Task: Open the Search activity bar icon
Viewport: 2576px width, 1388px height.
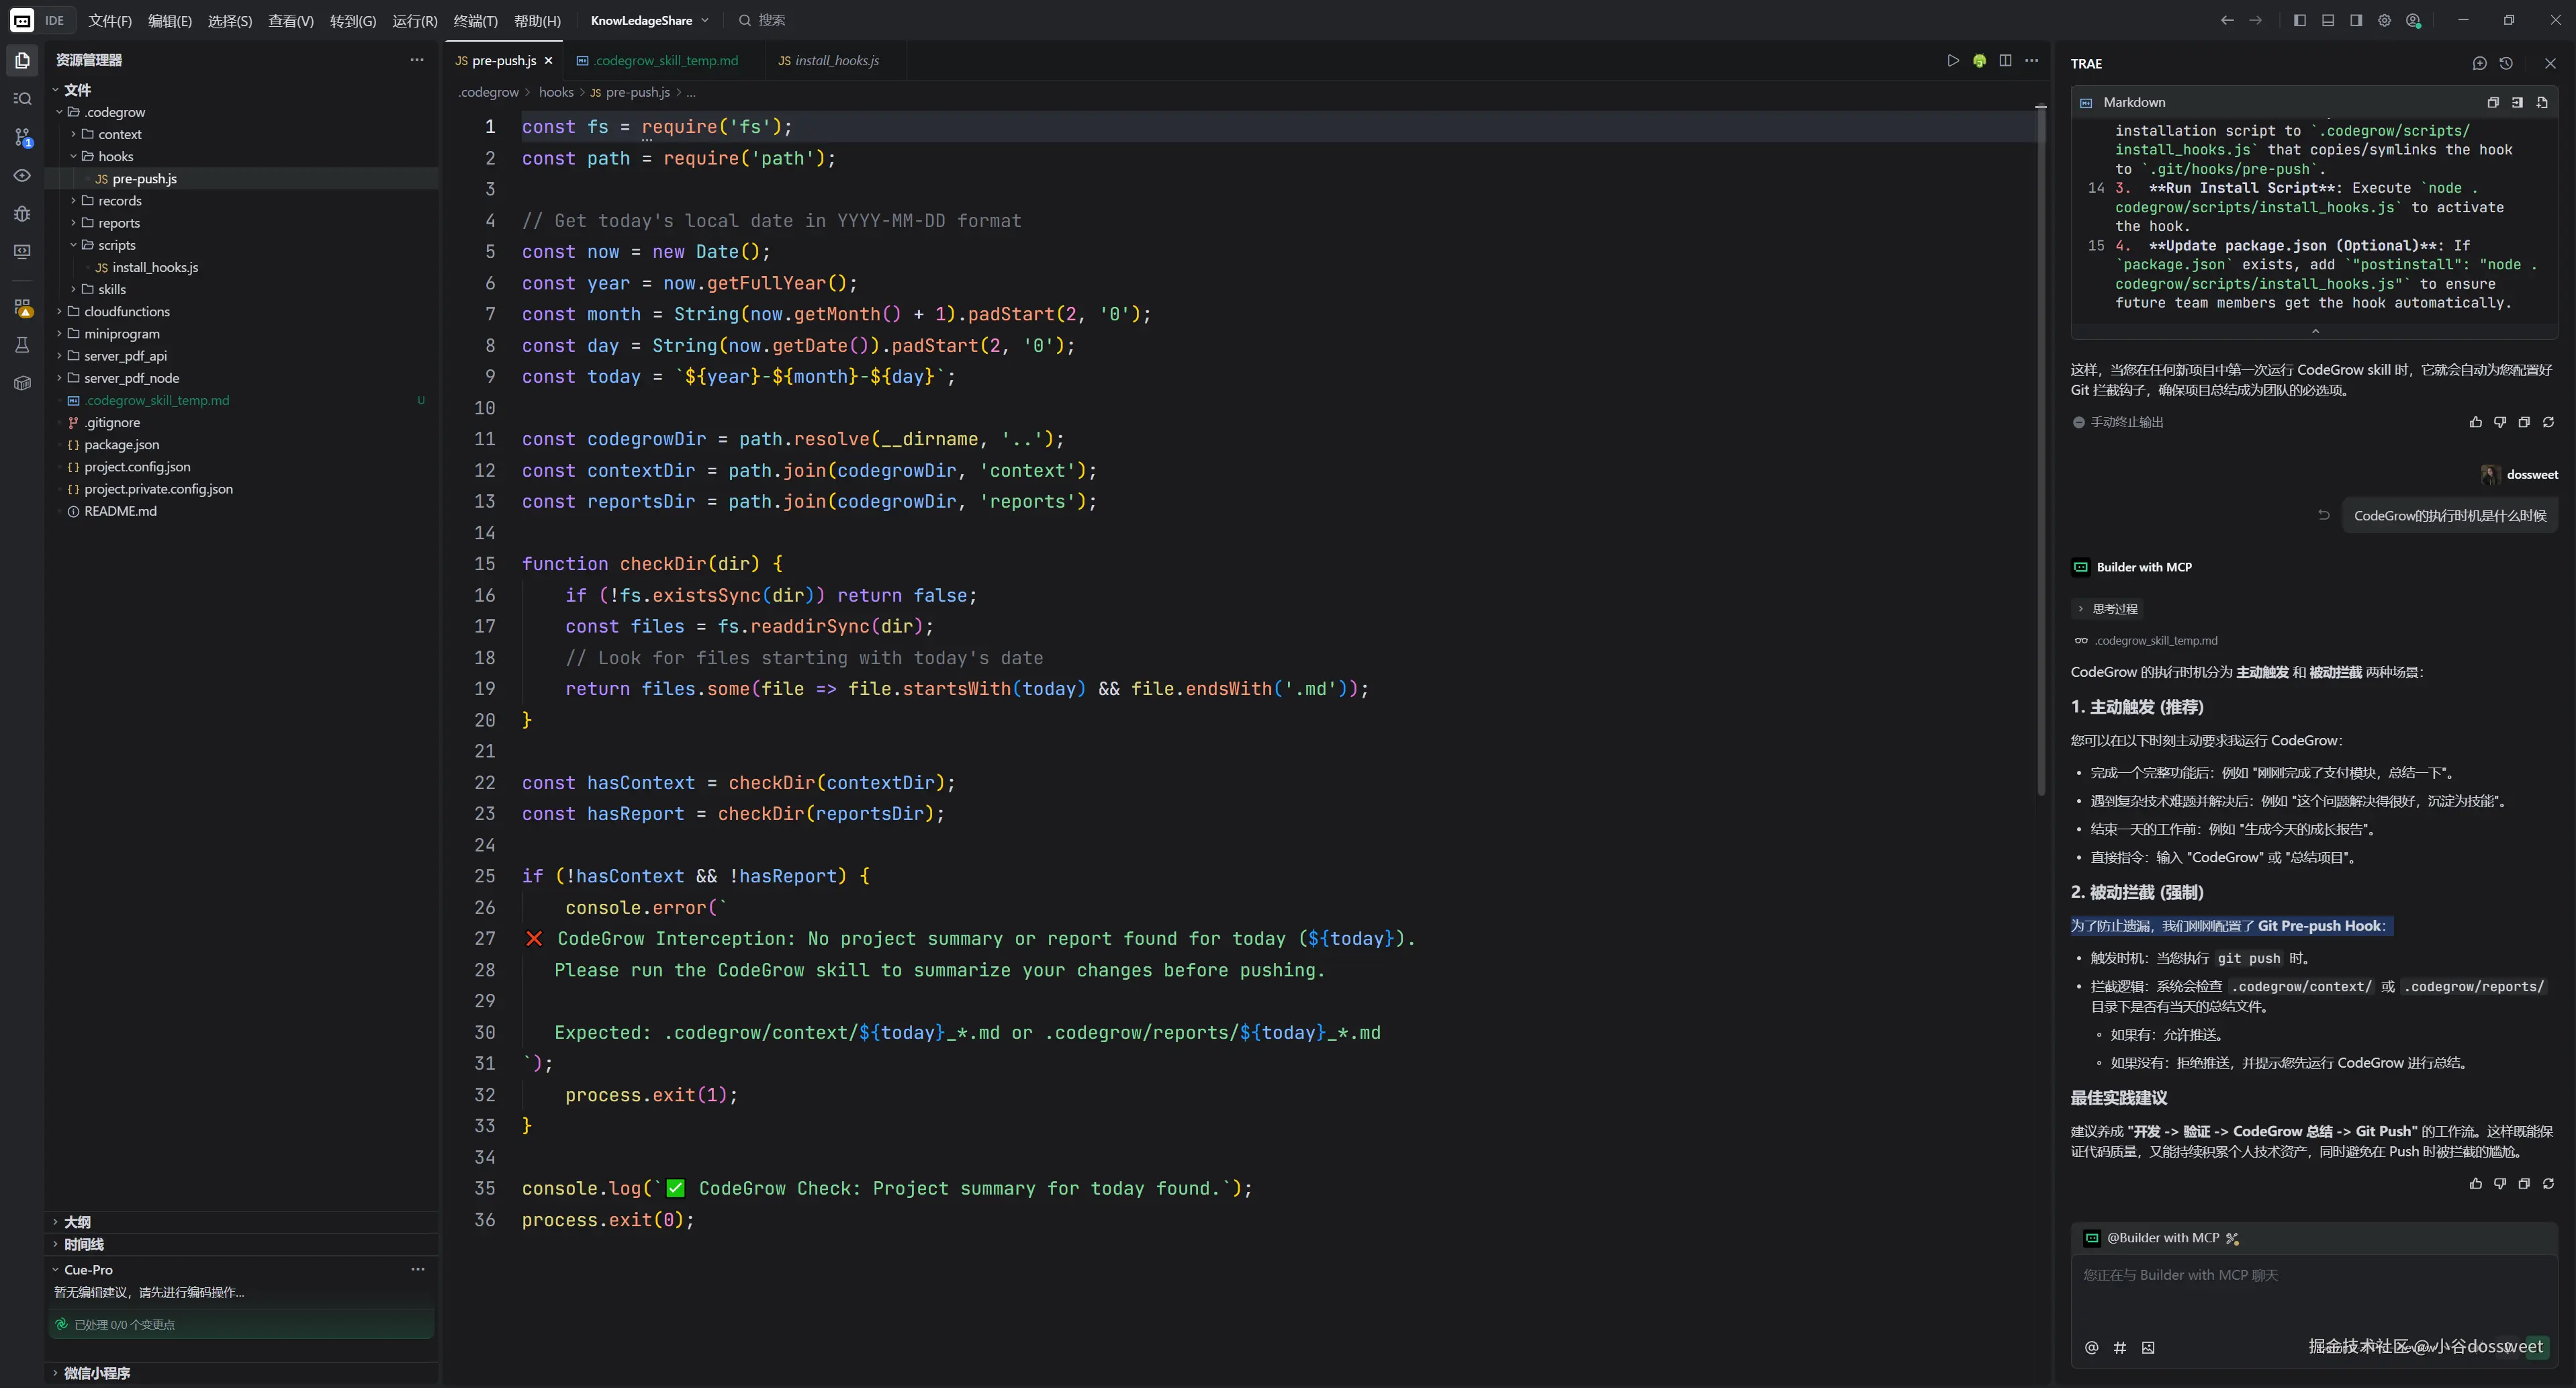Action: [x=22, y=98]
